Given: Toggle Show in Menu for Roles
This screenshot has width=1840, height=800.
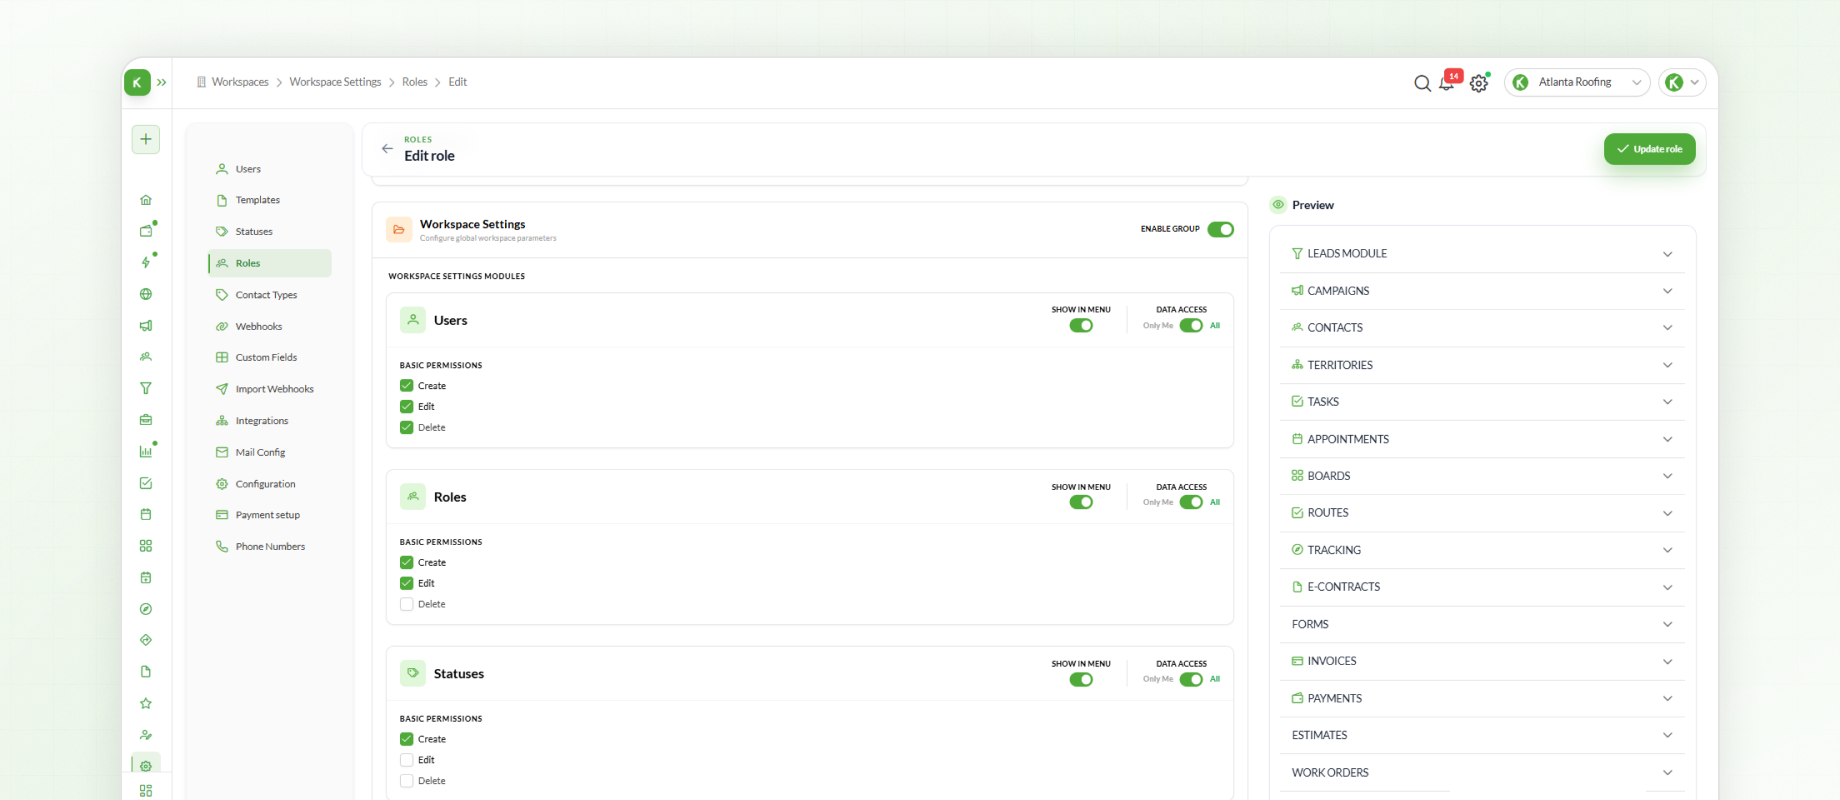Looking at the screenshot, I should [1081, 502].
